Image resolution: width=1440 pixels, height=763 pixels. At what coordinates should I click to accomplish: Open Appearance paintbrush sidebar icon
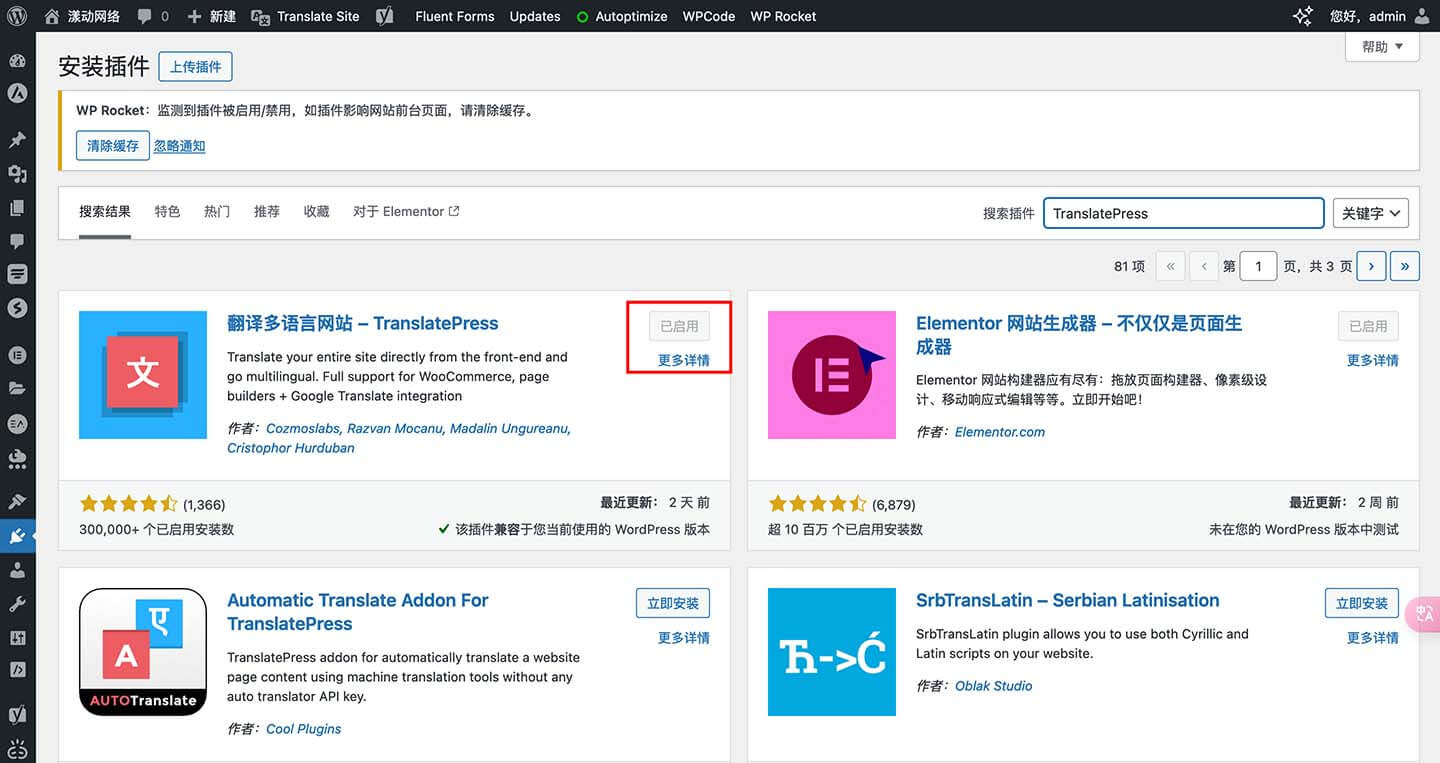tap(17, 501)
